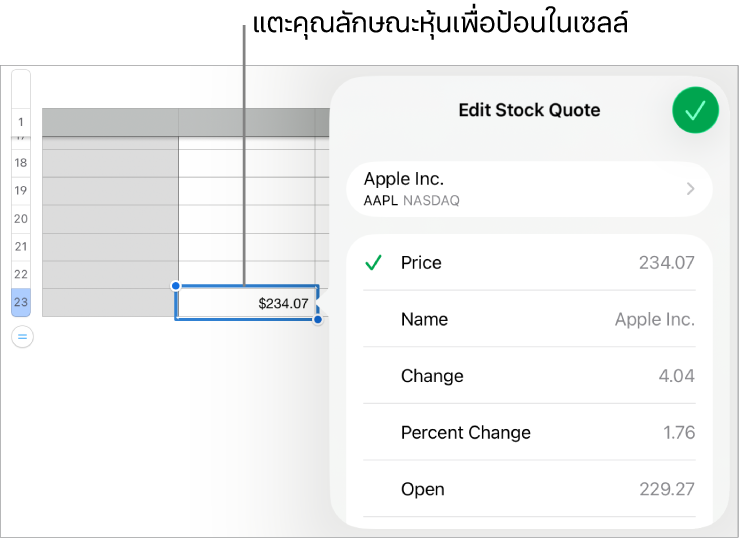Click the equals formula button below rows
Screen dimensions: 740x539
point(22,338)
